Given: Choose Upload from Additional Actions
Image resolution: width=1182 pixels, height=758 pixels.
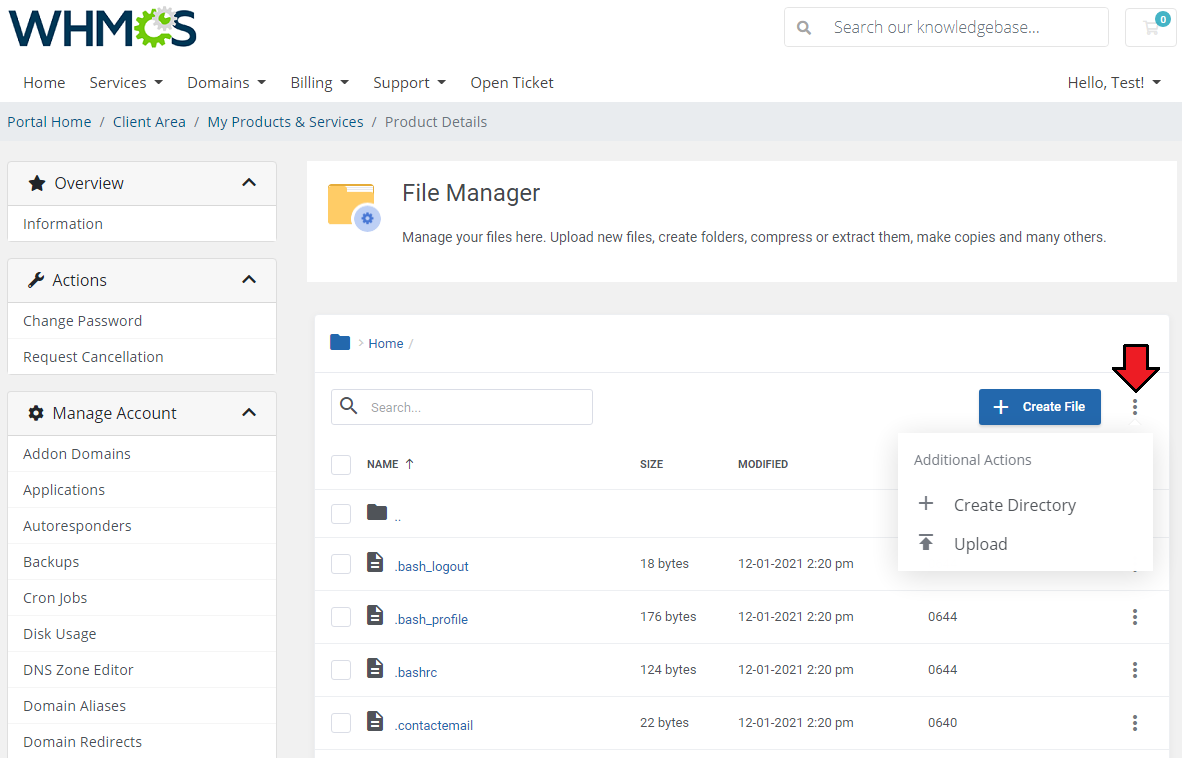Looking at the screenshot, I should [x=980, y=544].
